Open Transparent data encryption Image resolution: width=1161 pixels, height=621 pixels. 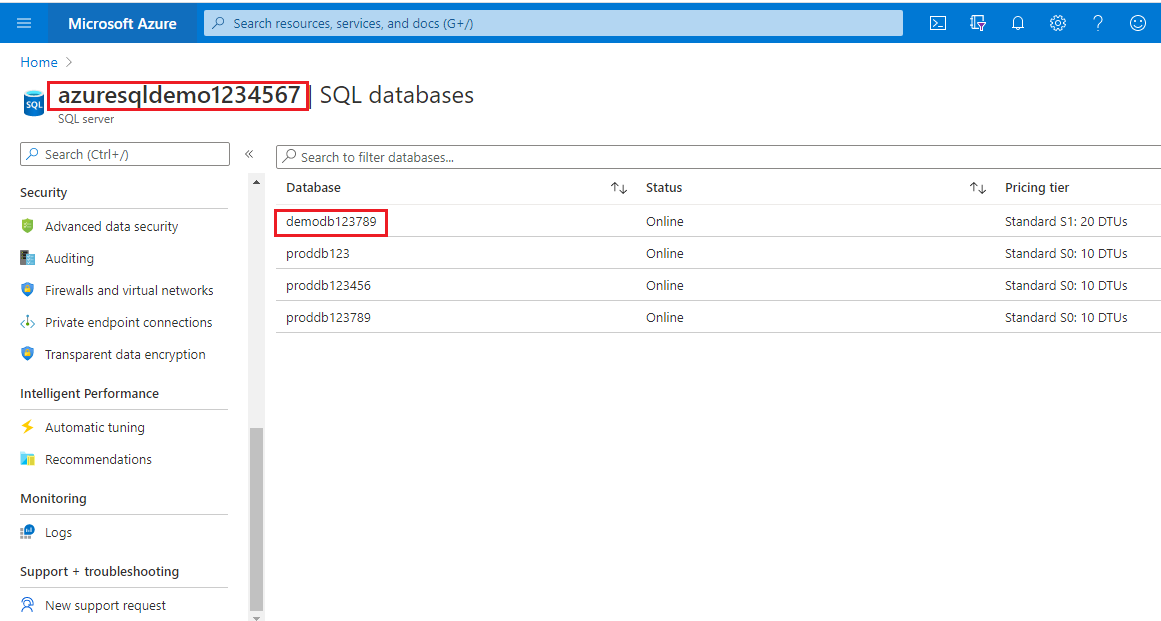(125, 355)
